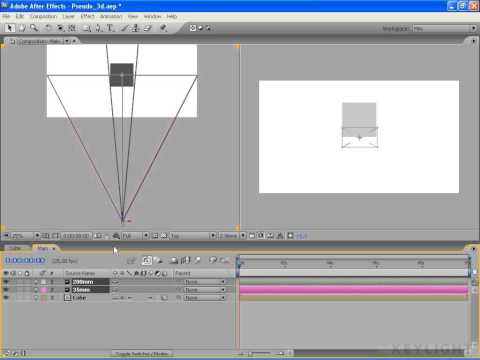Screen dimensions: 480x360
Task: Select the Cube layer name
Action: pyautogui.click(x=80, y=298)
